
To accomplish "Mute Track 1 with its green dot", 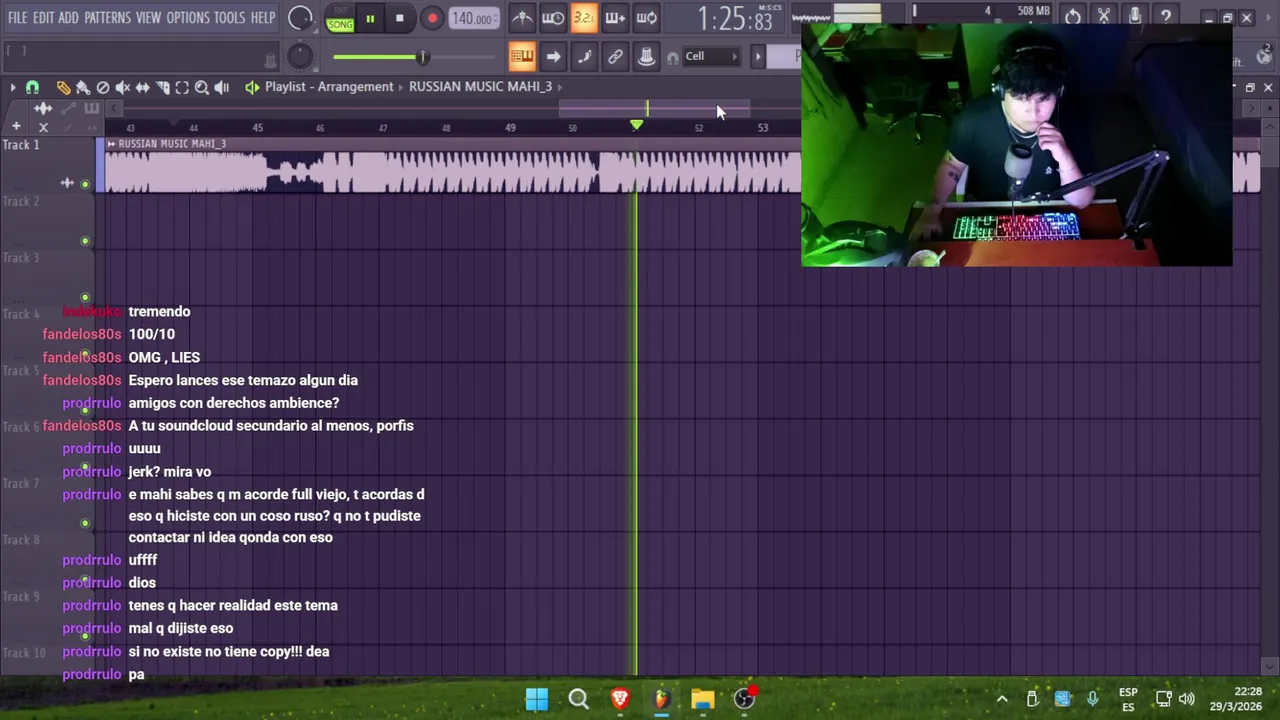I will (x=85, y=184).
